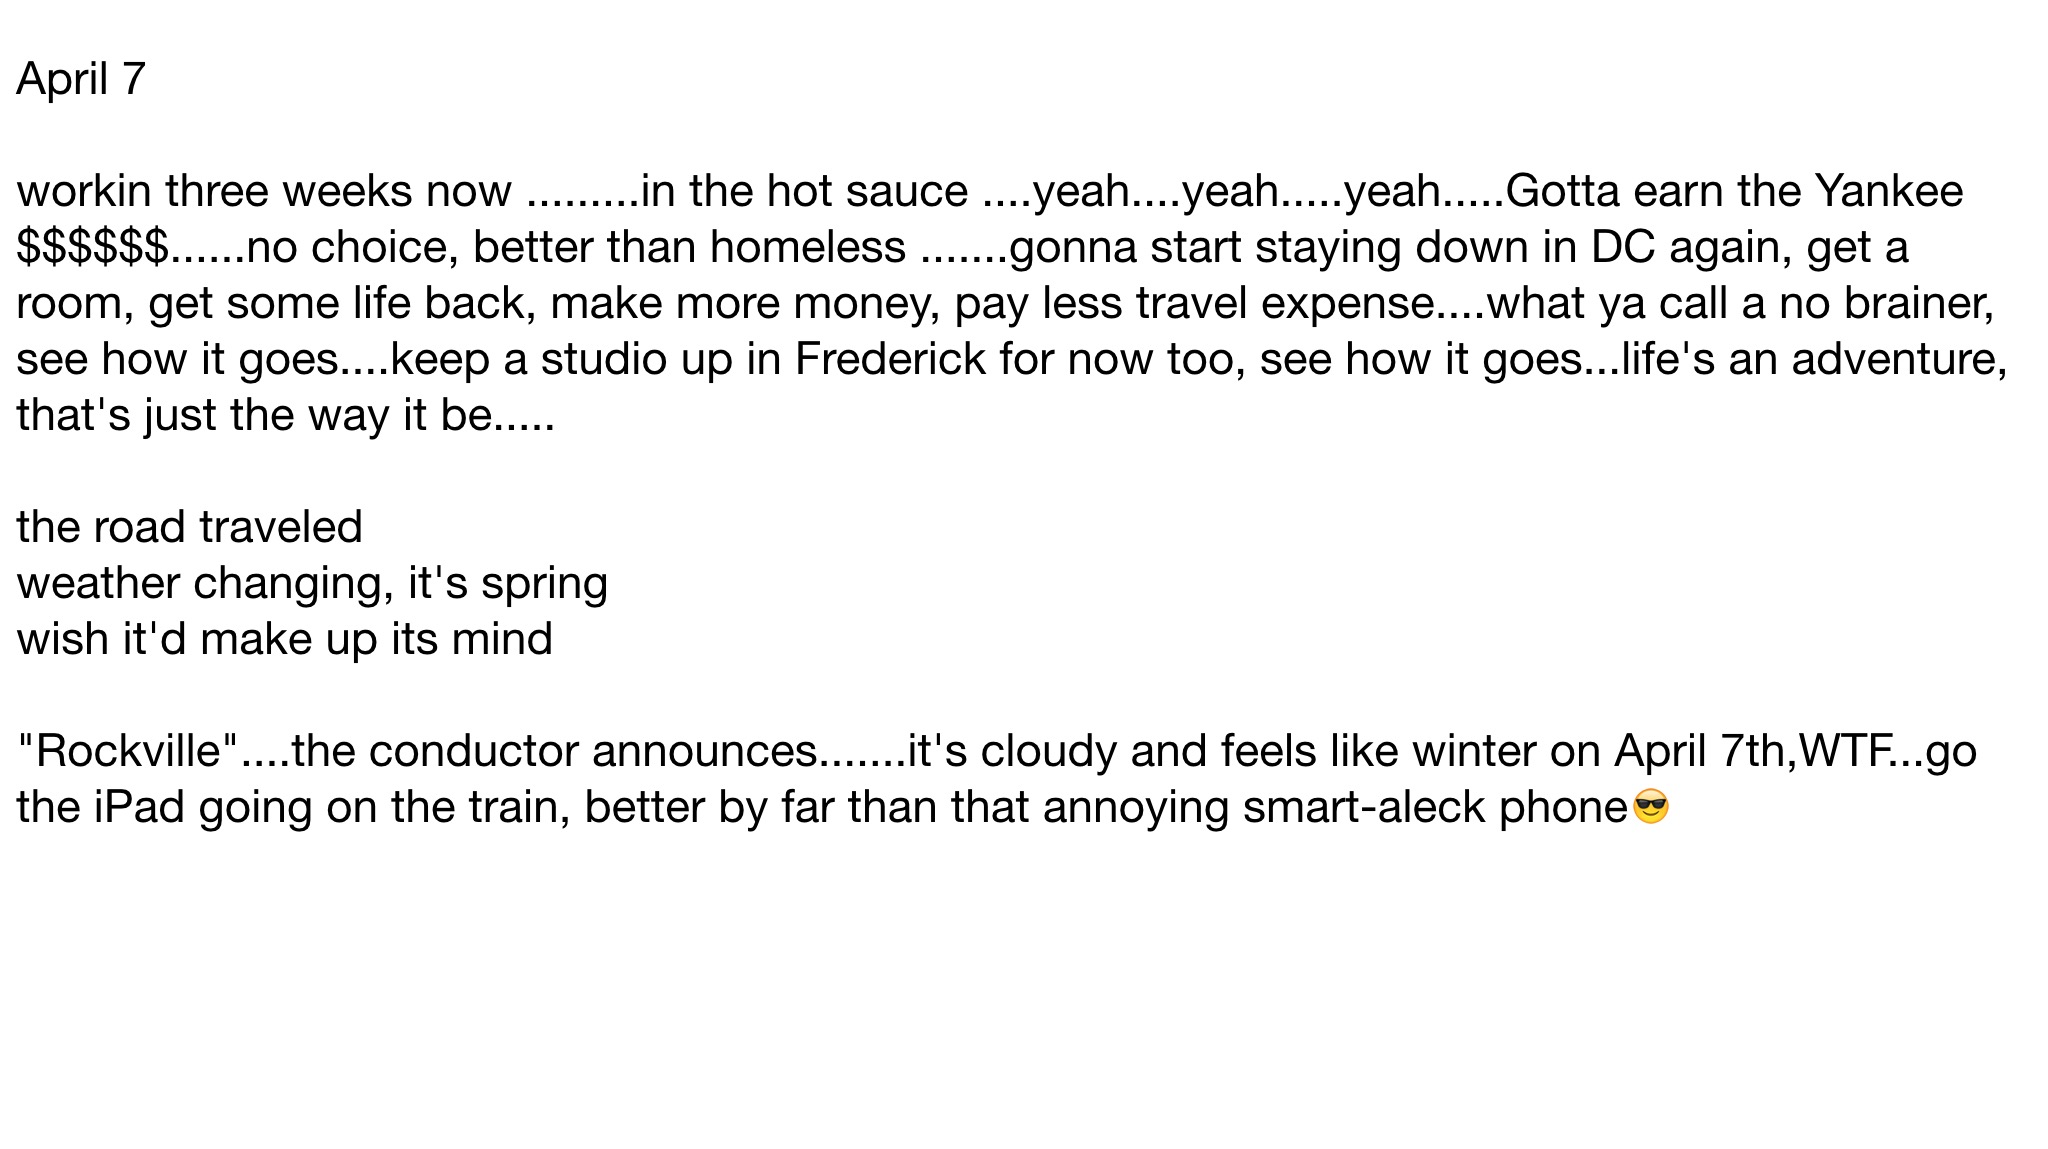Click the sunglasses emoji after phone
The height and width of the screenshot is (1149, 2048).
(1650, 806)
